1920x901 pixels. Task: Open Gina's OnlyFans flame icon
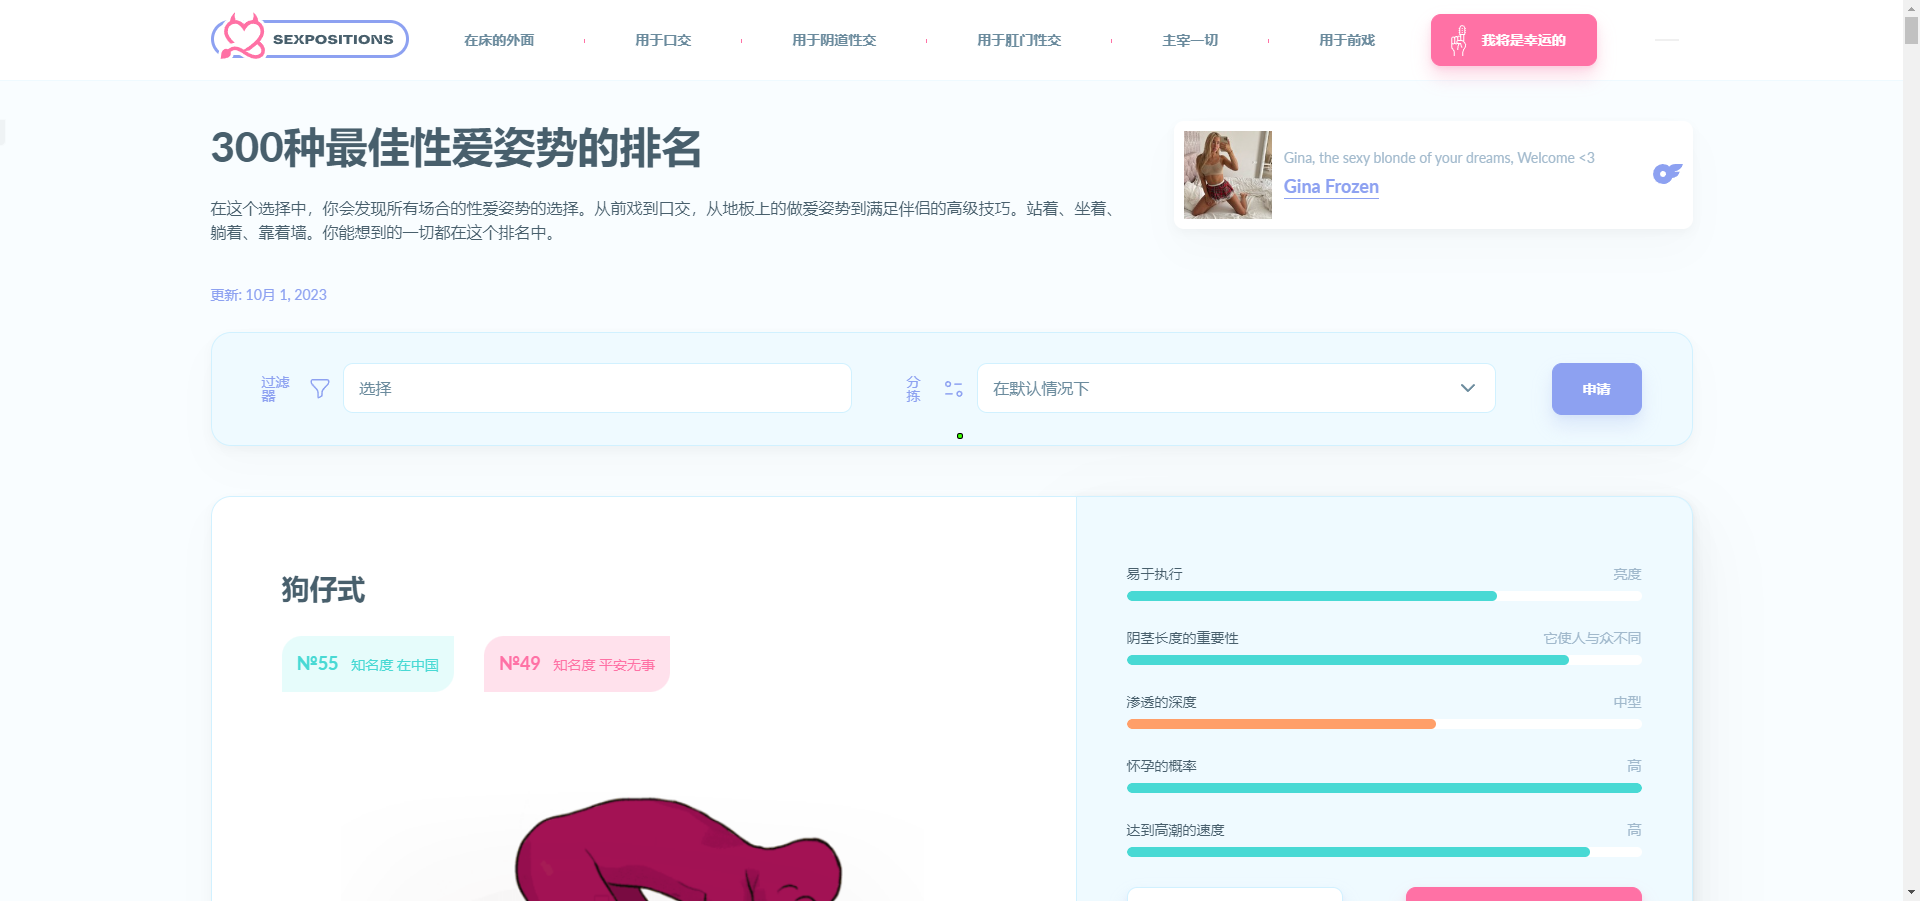pos(1666,173)
